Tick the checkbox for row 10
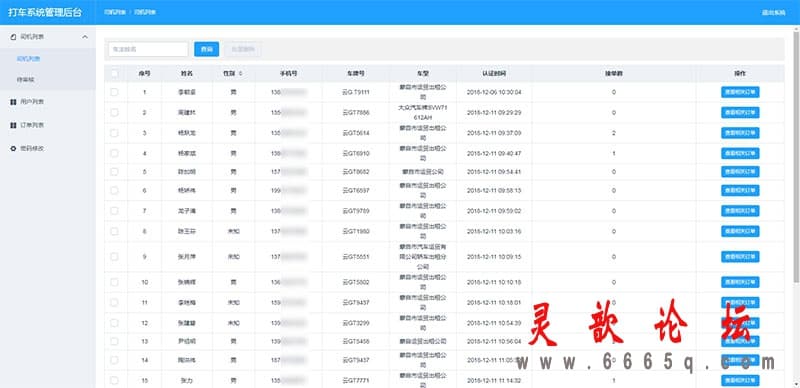Image resolution: width=800 pixels, height=388 pixels. [114, 282]
